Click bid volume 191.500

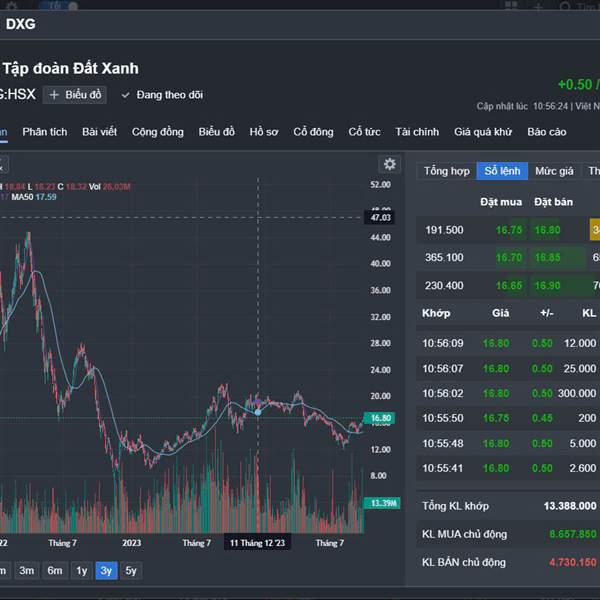click(x=444, y=230)
